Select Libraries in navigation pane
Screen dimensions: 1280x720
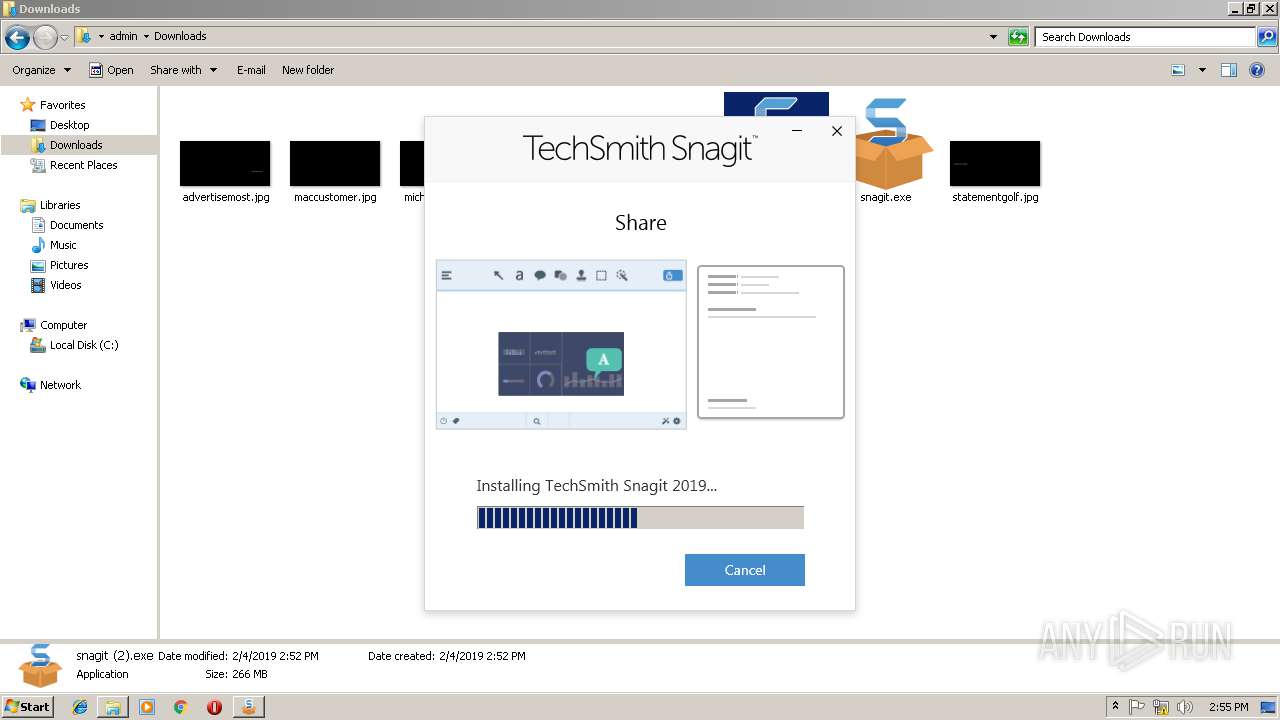(60, 205)
